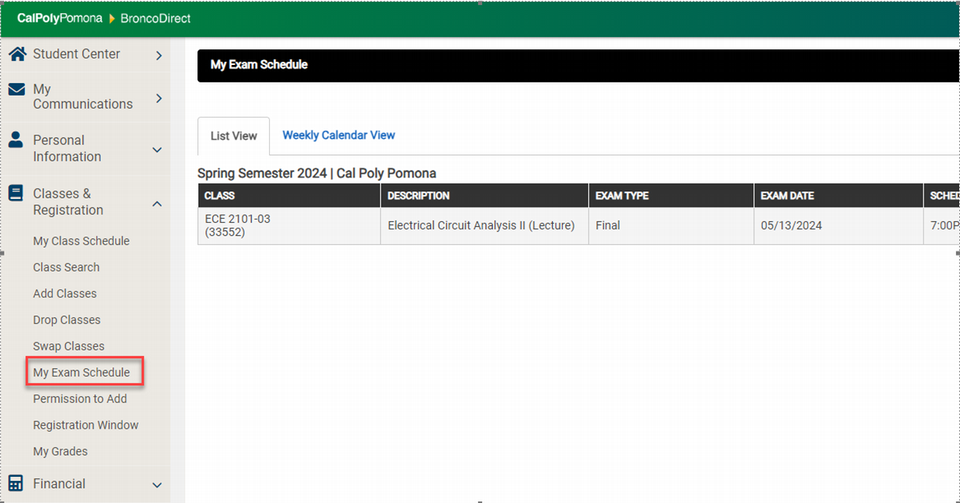Click the Personal Information person icon
Viewport: 960px width, 503px height.
coord(16,140)
